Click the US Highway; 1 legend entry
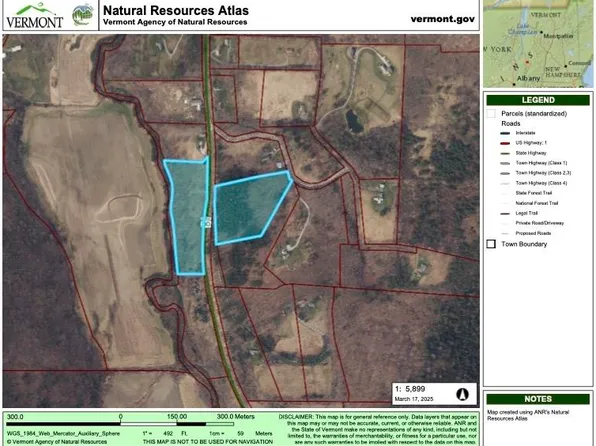This screenshot has width=596, height=446. 523,143
